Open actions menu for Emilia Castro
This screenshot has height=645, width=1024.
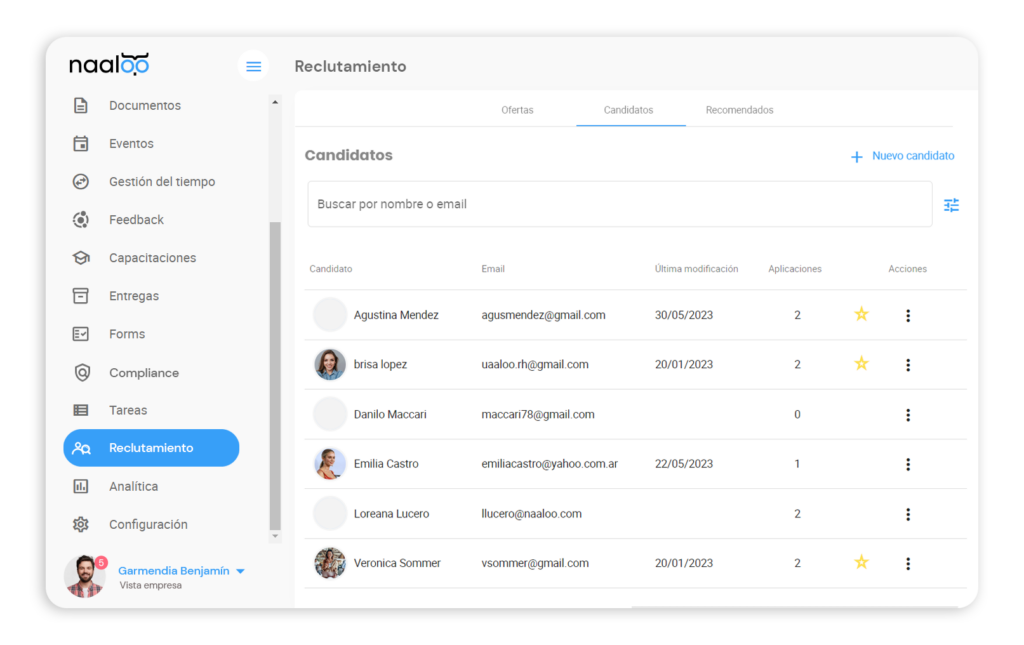908,464
